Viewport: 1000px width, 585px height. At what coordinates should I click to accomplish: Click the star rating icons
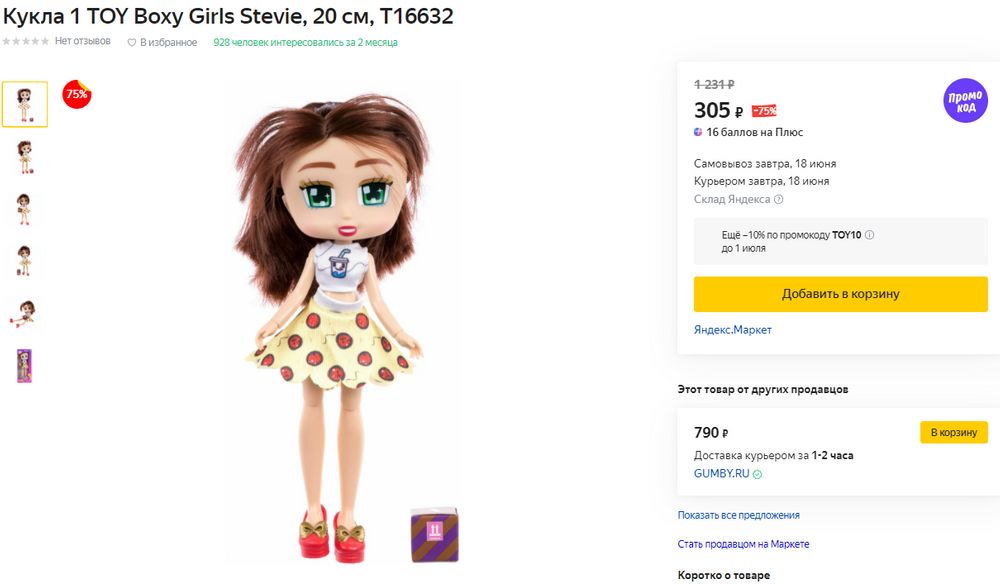pos(26,42)
